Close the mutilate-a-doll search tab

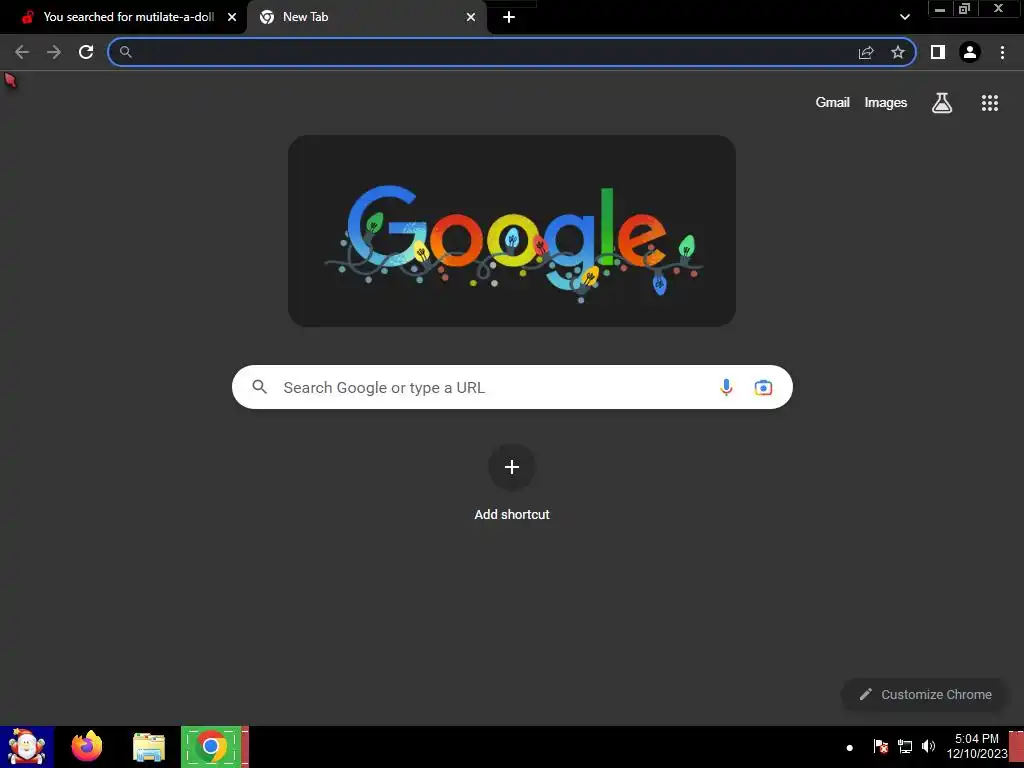pos(232,17)
